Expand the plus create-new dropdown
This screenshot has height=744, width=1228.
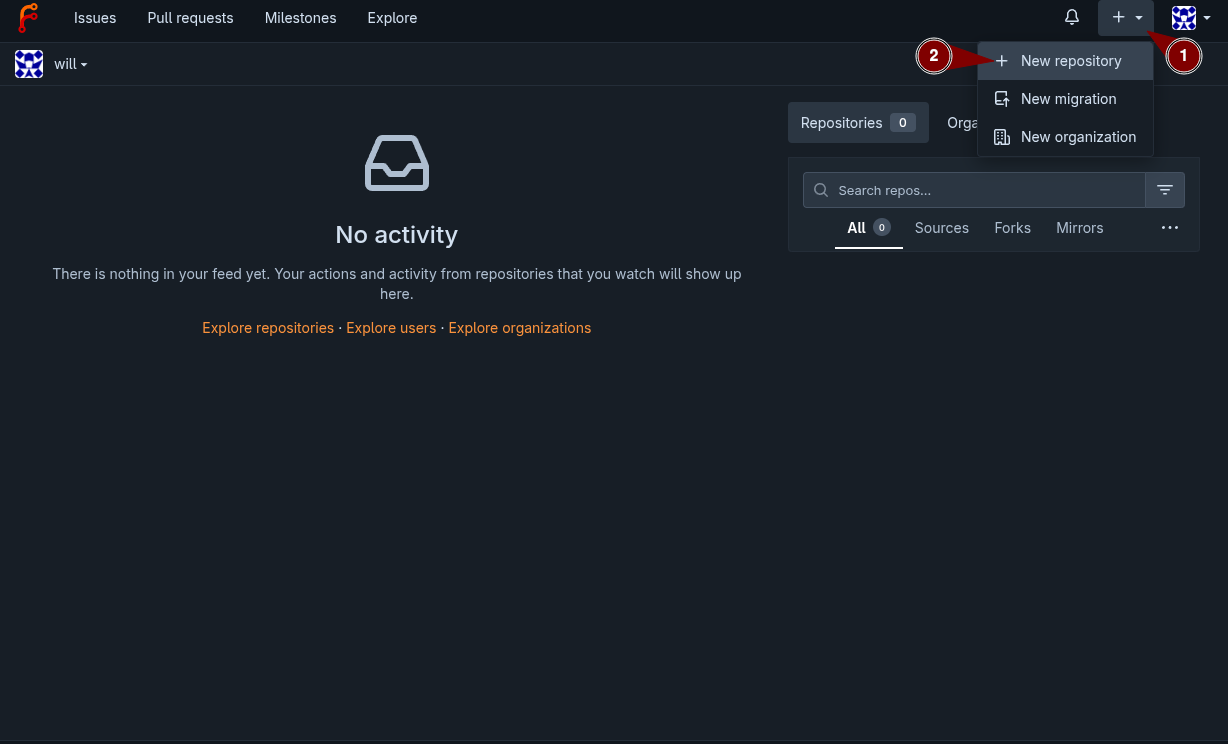[1126, 18]
